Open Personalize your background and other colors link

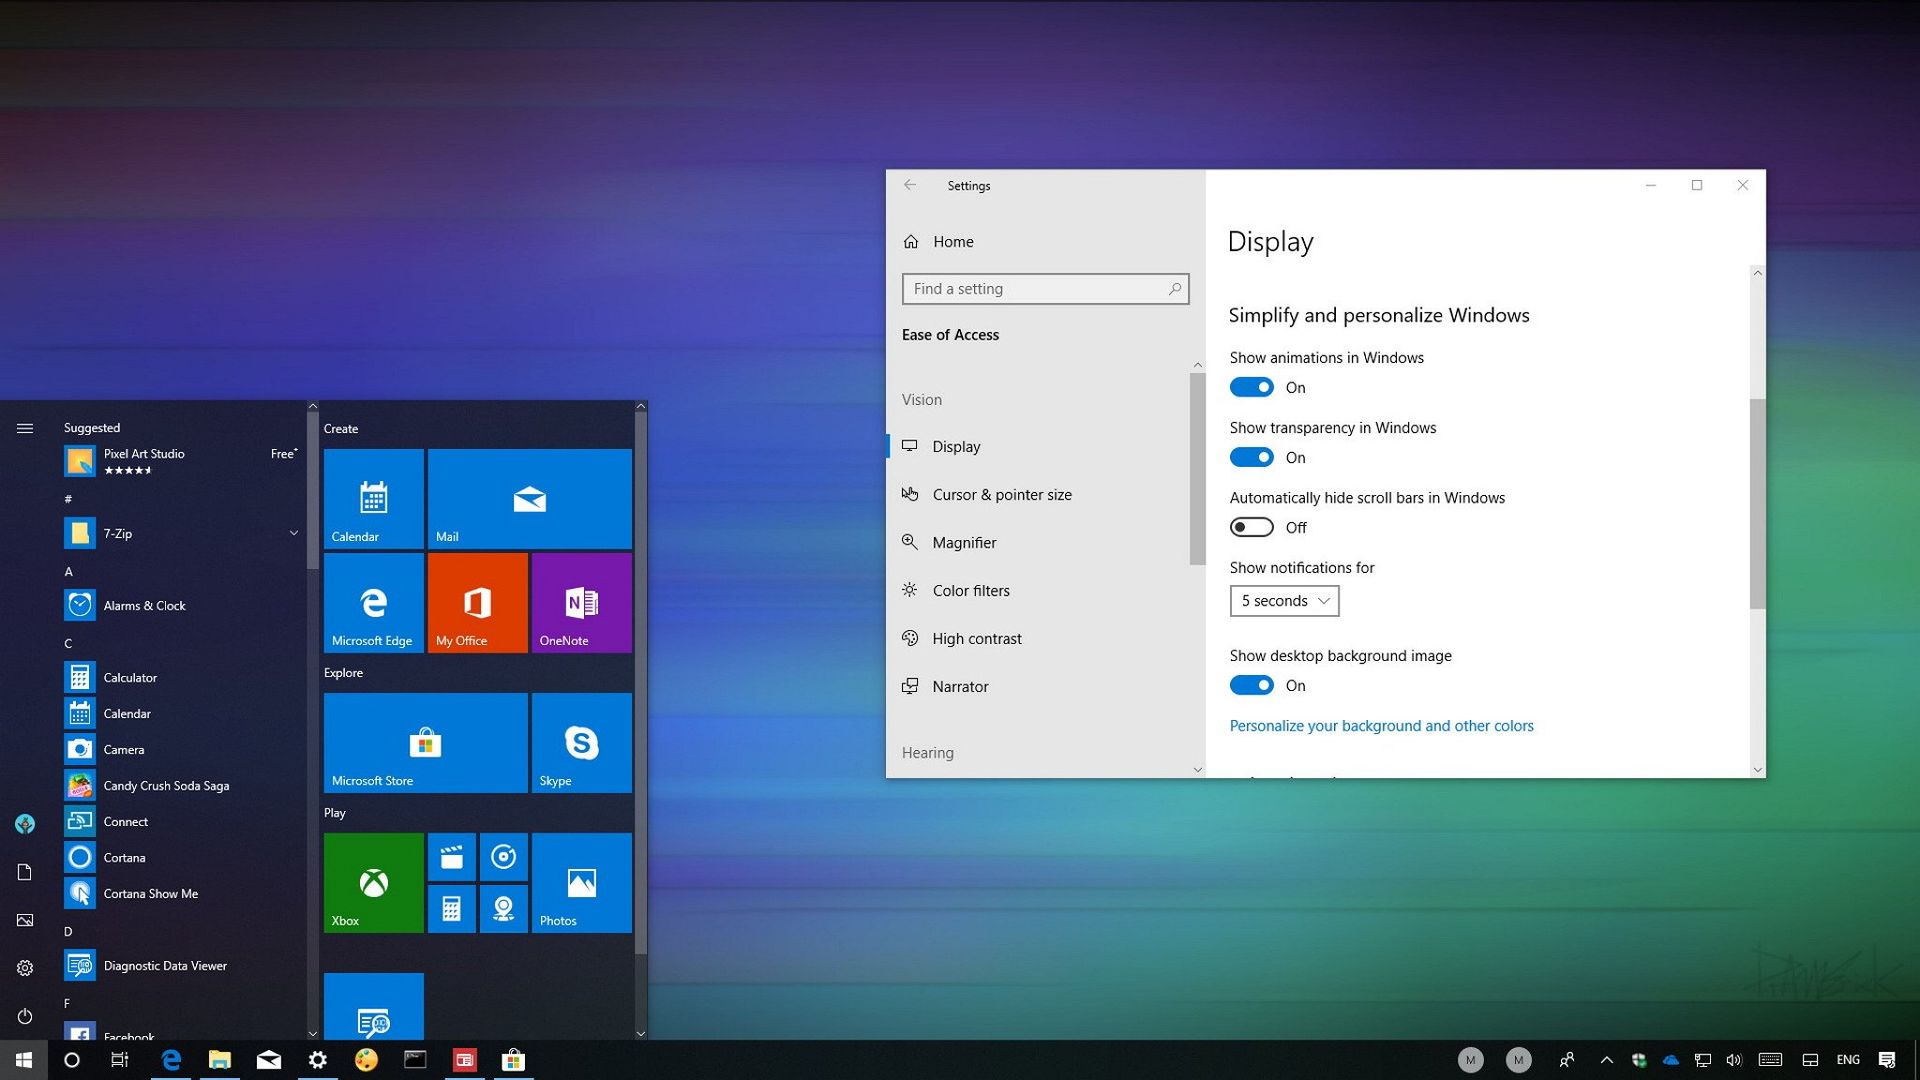(x=1381, y=725)
